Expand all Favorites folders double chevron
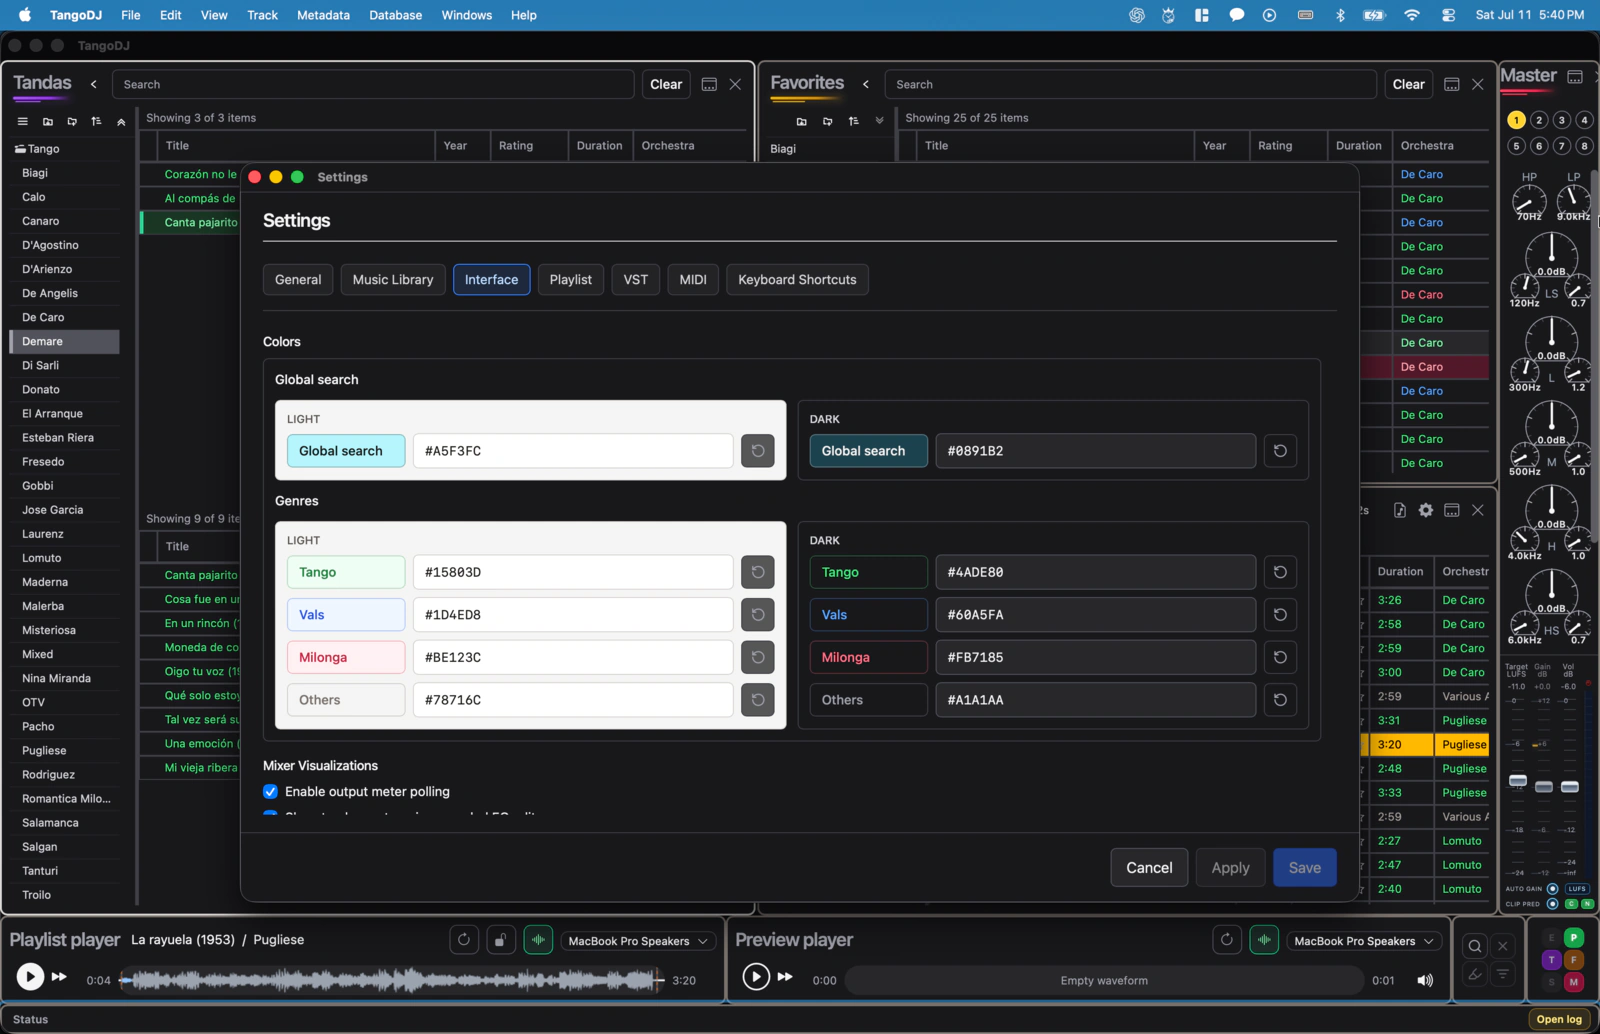Screen dimensions: 1600x1034 (x=879, y=121)
